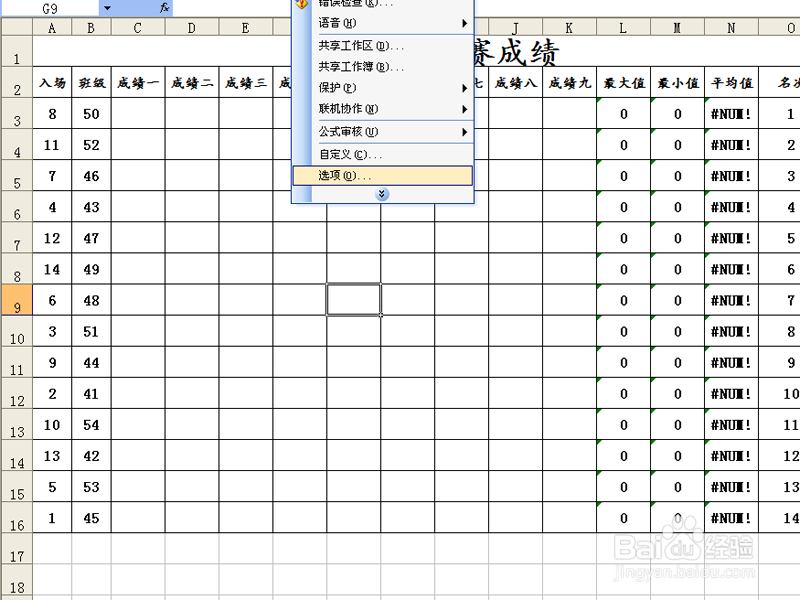Image resolution: width=800 pixels, height=600 pixels.
Task: Click #NUM! error cell in row 9
Action: (x=732, y=300)
